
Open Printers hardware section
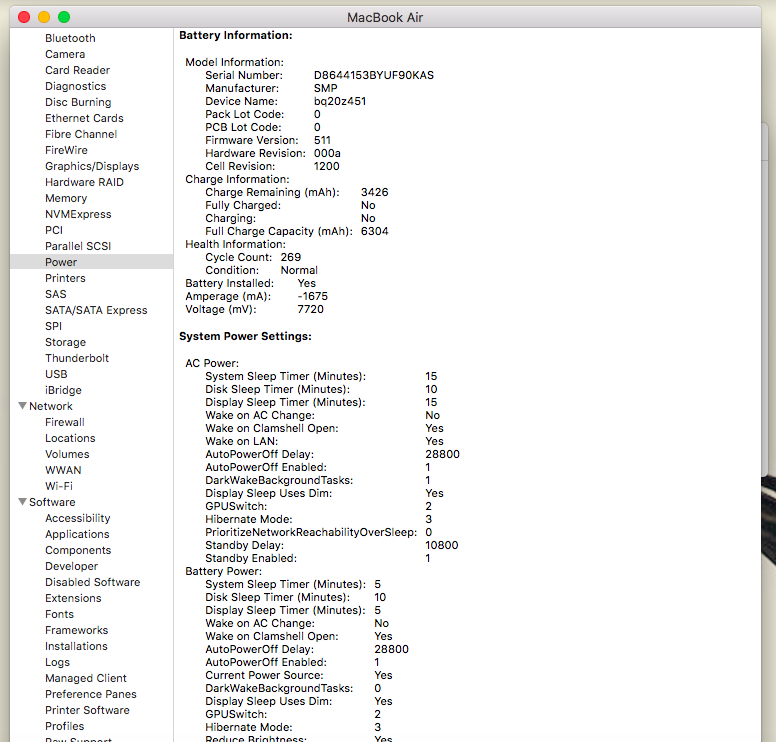click(65, 278)
